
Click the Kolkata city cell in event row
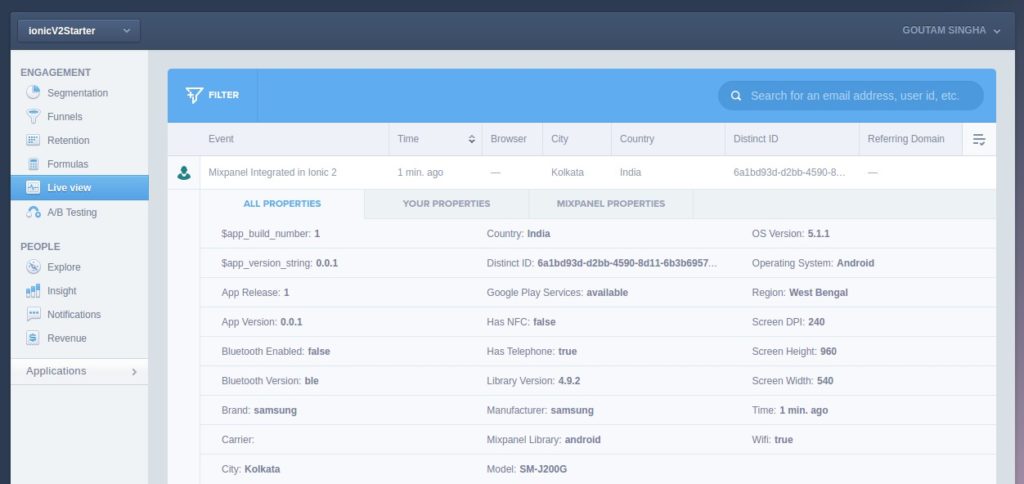(568, 172)
